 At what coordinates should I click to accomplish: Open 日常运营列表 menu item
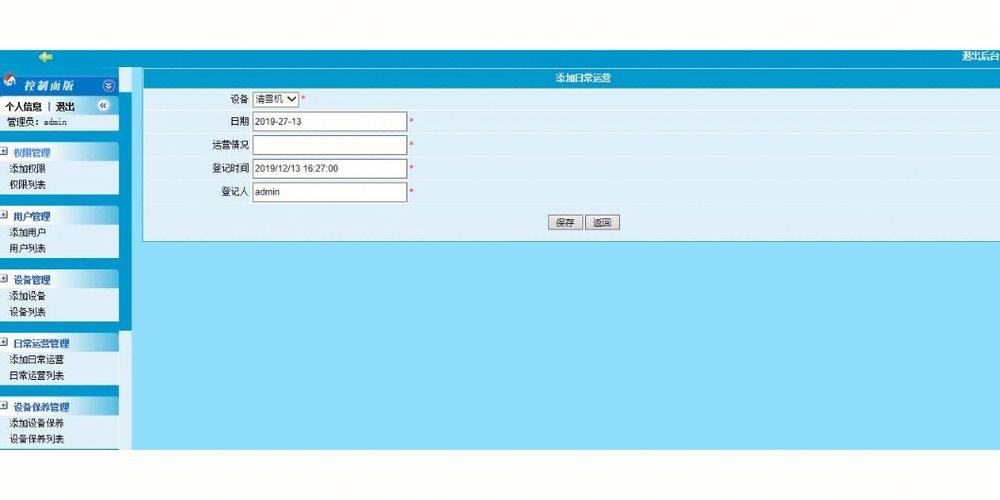(x=36, y=375)
